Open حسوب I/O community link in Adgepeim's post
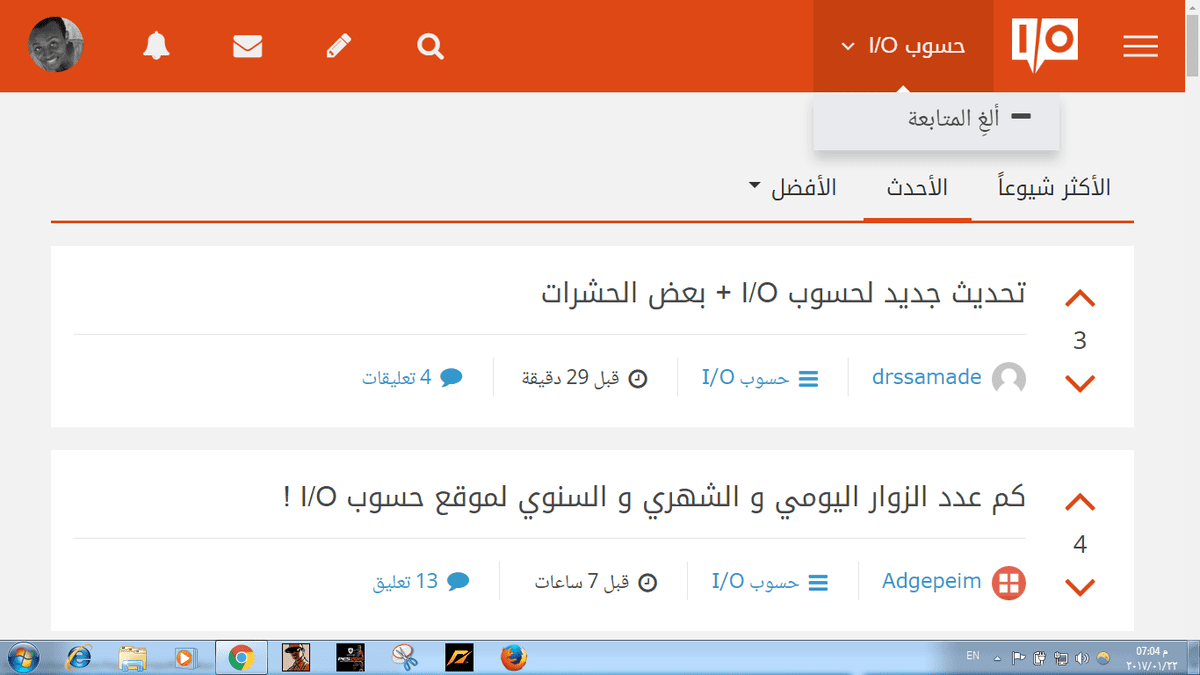Image resolution: width=1200 pixels, height=675 pixels. click(770, 582)
